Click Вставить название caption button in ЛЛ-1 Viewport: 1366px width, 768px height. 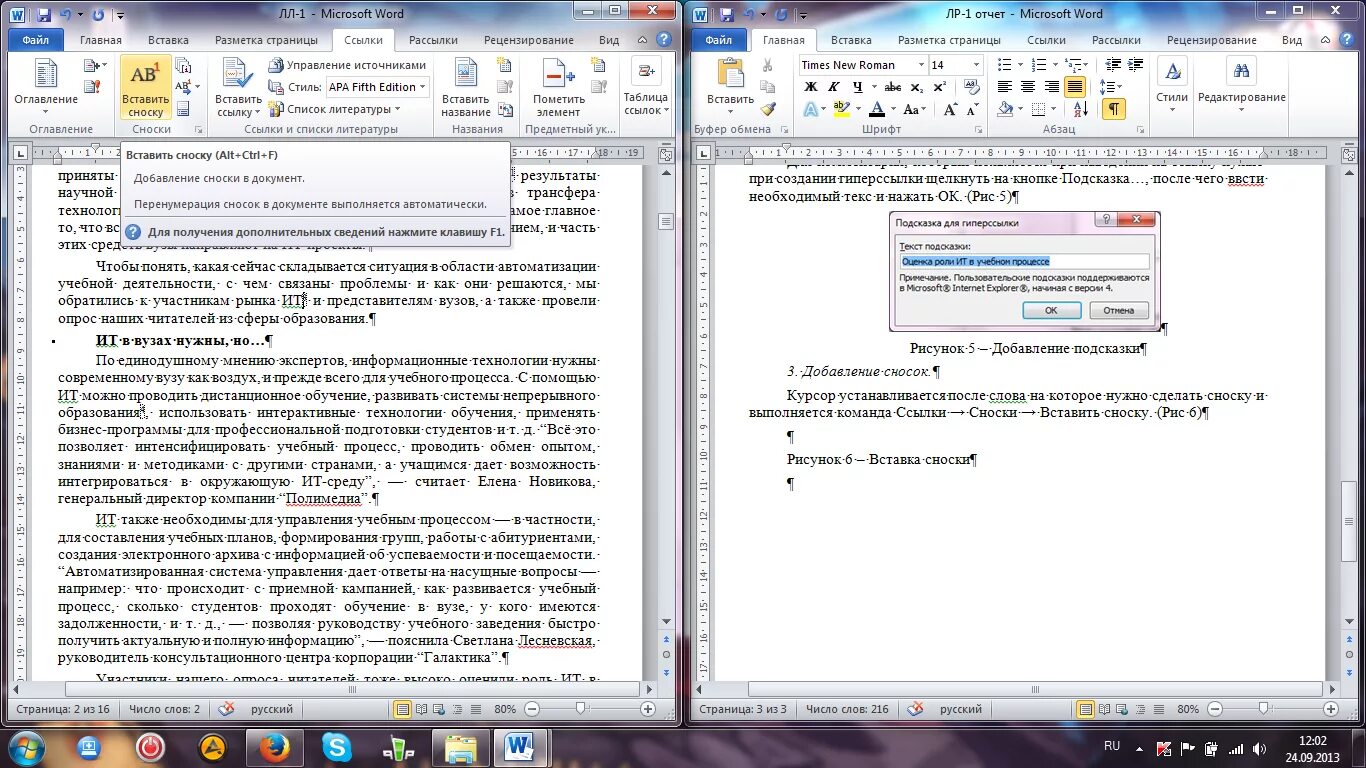click(x=466, y=89)
